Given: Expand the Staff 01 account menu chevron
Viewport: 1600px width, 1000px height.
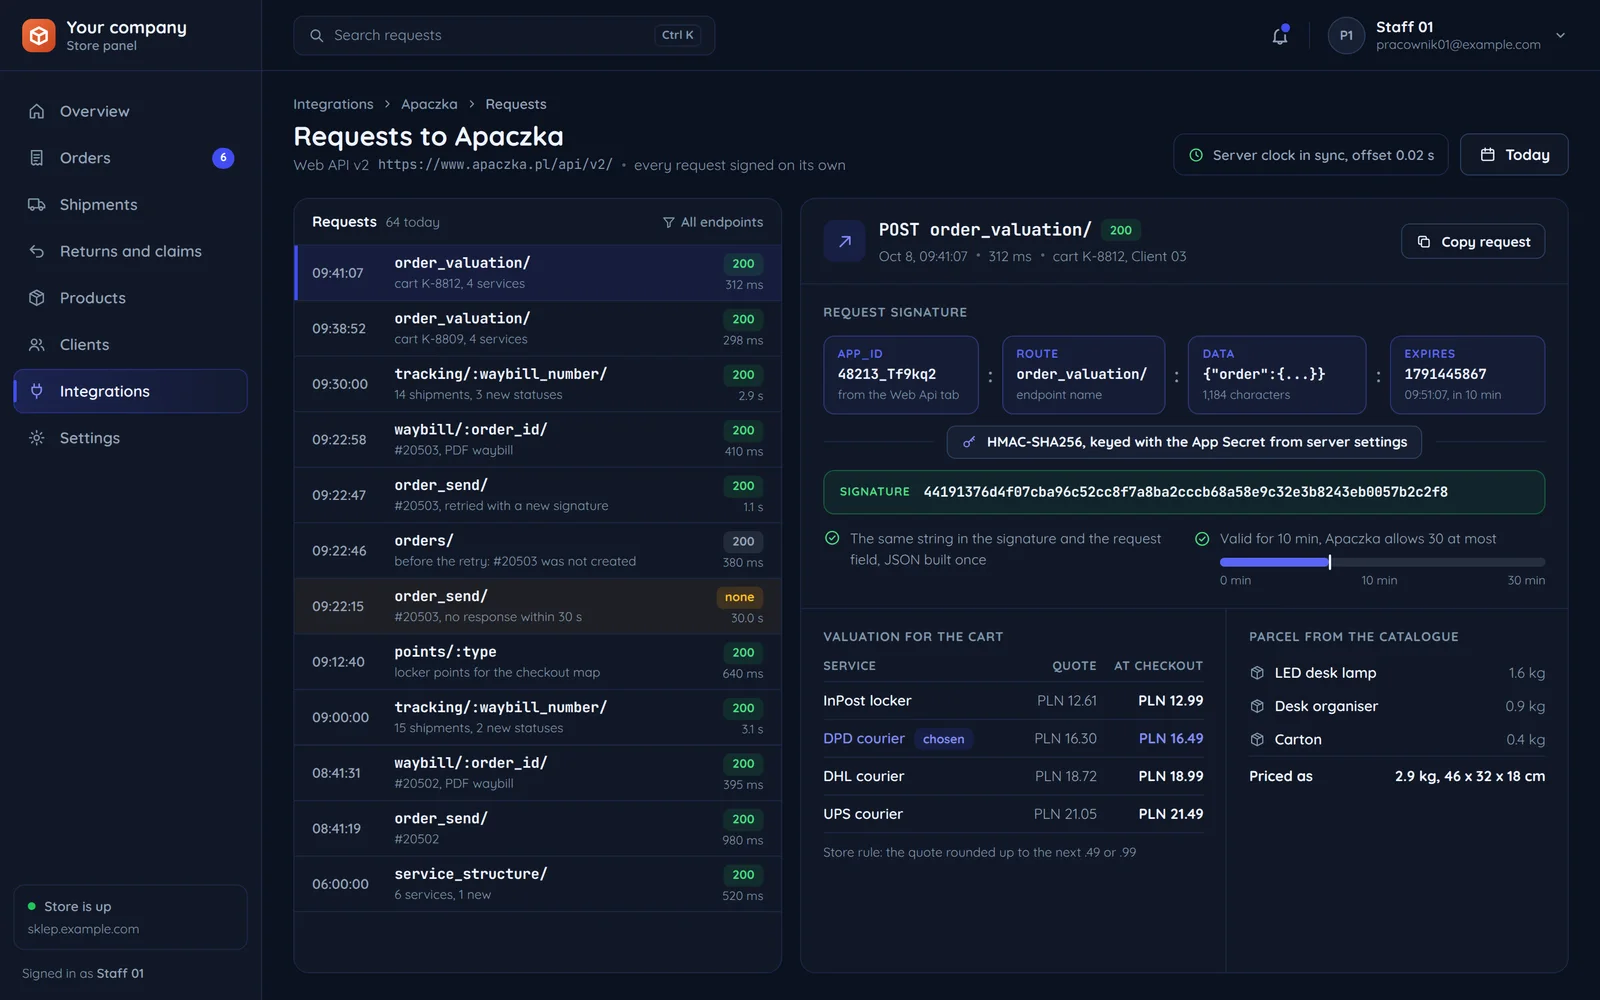Looking at the screenshot, I should click(x=1560, y=36).
